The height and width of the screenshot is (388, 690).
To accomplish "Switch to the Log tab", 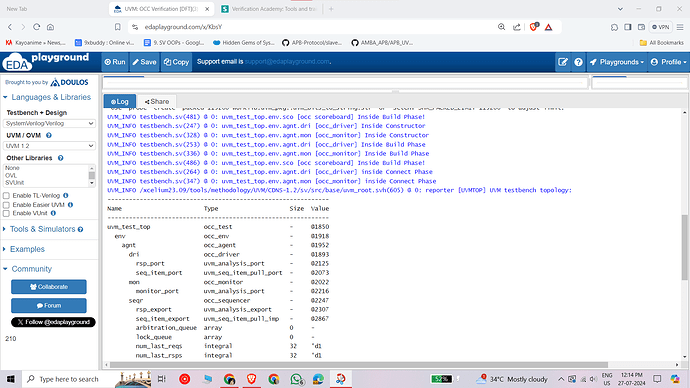I will point(120,101).
